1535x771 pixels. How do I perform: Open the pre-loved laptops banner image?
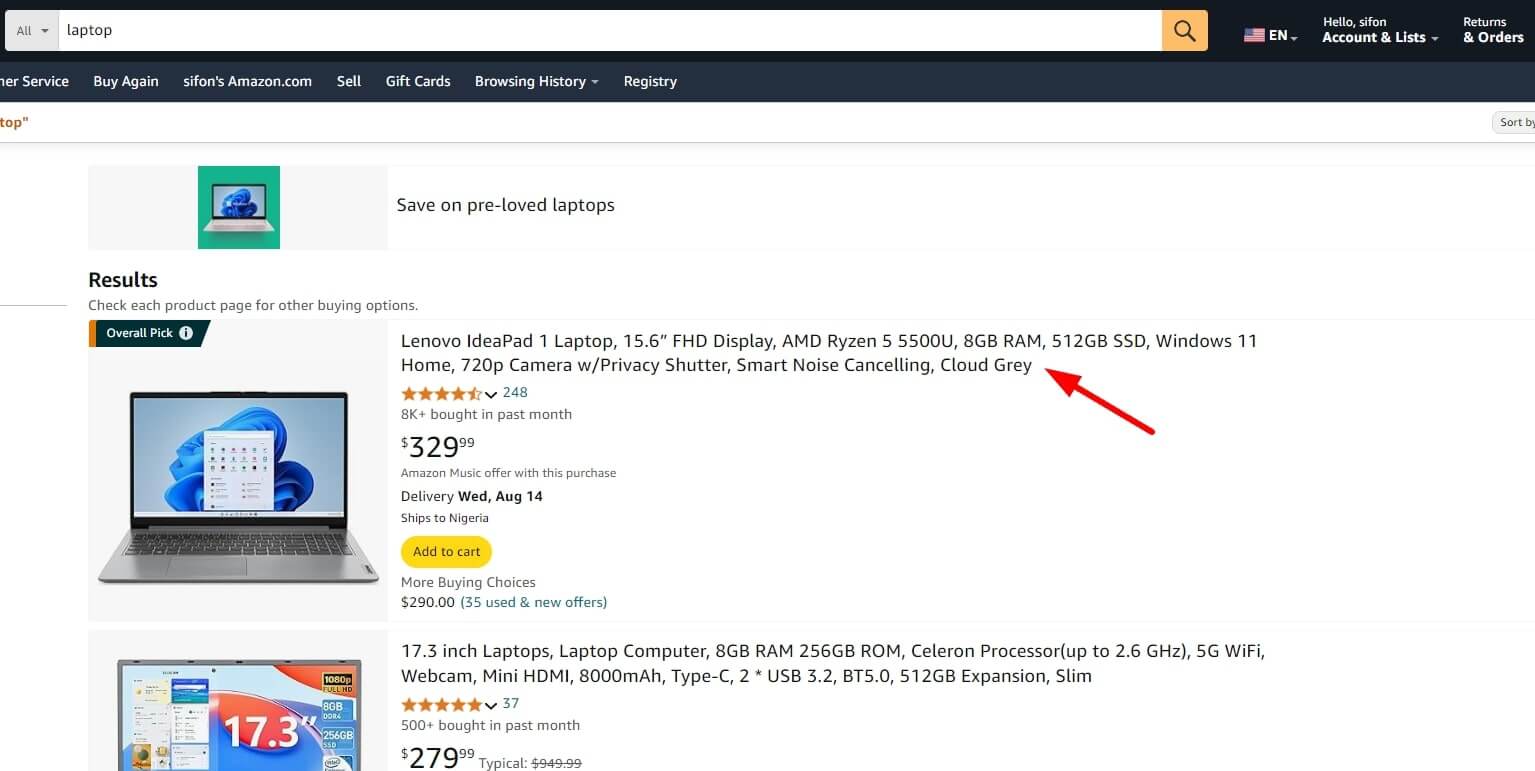(x=238, y=207)
